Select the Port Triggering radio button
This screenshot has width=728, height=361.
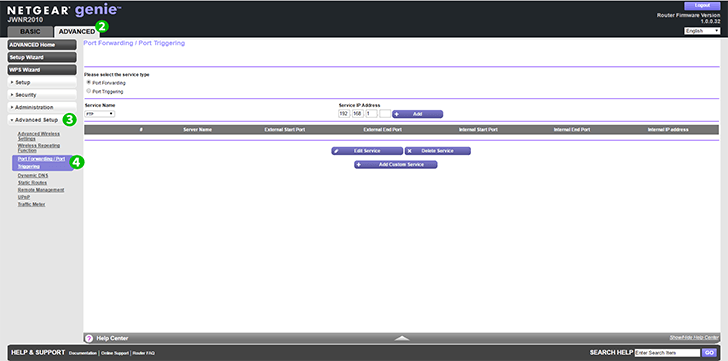click(89, 91)
